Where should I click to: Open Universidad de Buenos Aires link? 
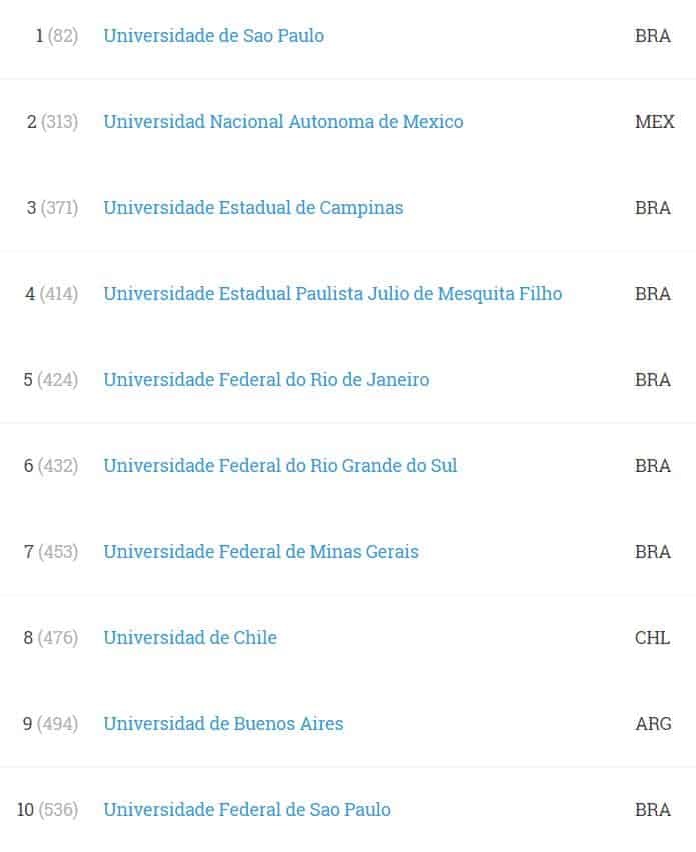(x=223, y=724)
